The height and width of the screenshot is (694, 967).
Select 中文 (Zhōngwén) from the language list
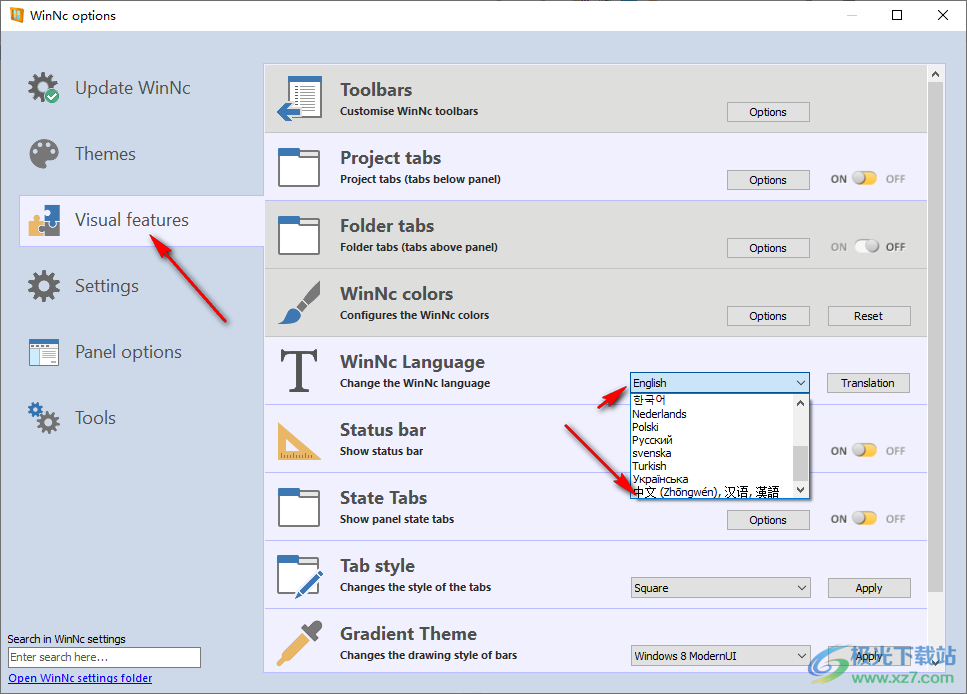712,492
